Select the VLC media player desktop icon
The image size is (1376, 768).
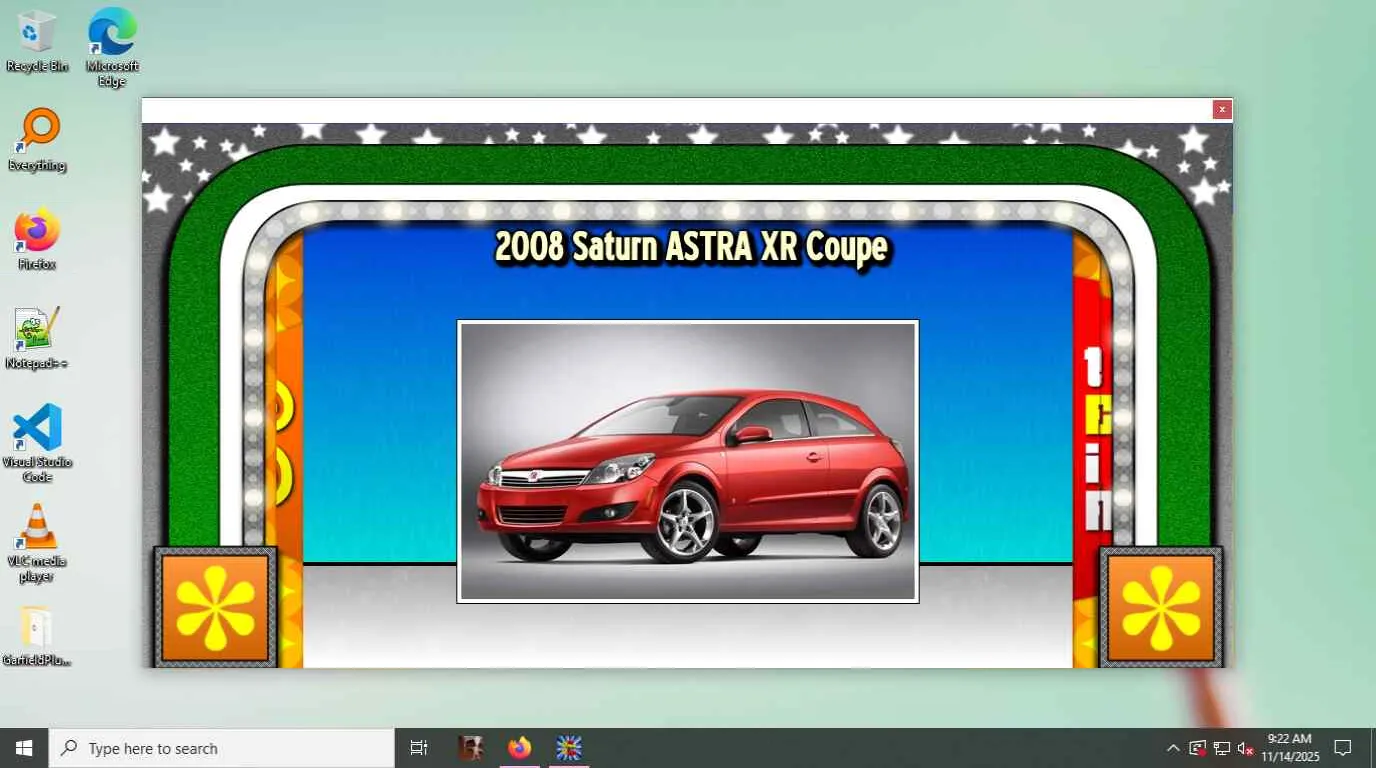37,543
